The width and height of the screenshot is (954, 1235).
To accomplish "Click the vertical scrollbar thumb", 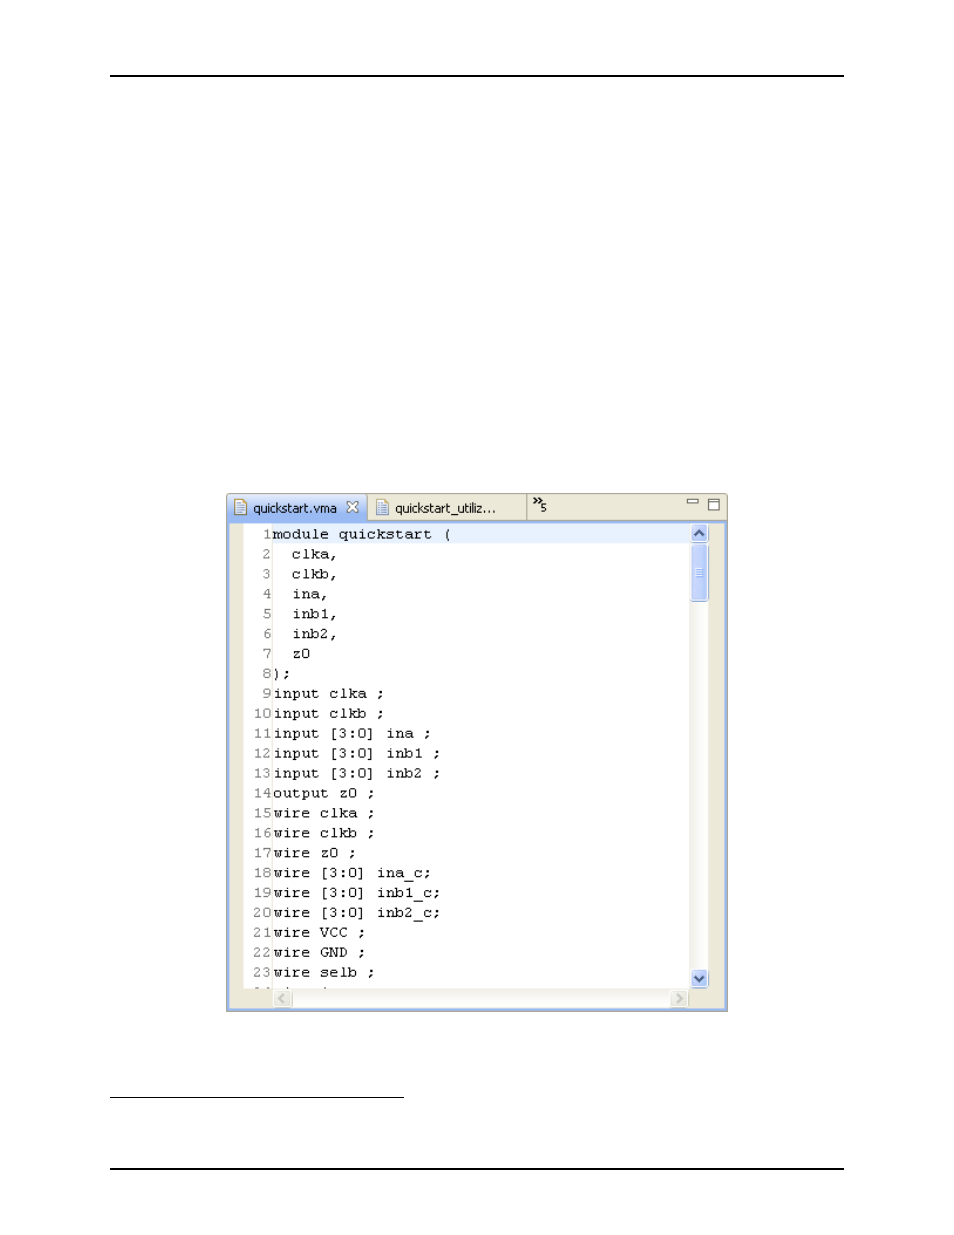I will 699,572.
